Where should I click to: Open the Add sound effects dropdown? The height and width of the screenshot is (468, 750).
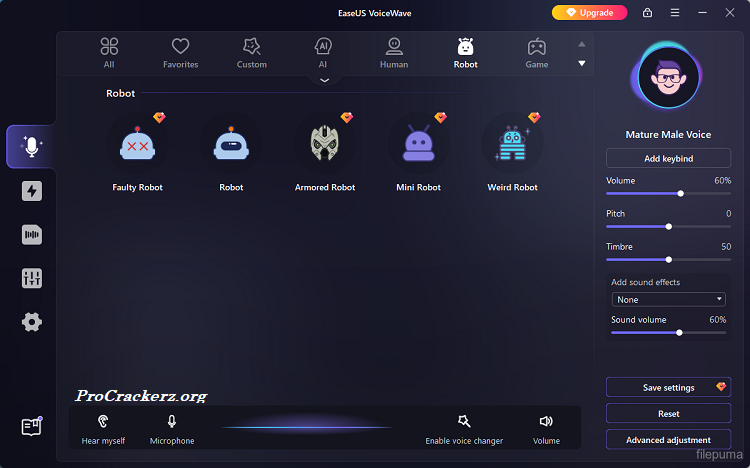coord(668,299)
